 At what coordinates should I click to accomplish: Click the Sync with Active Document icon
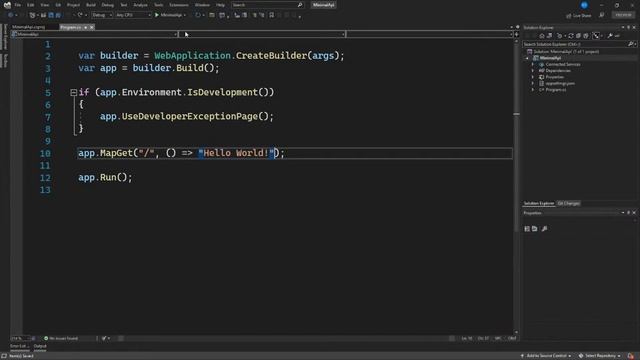point(571,36)
